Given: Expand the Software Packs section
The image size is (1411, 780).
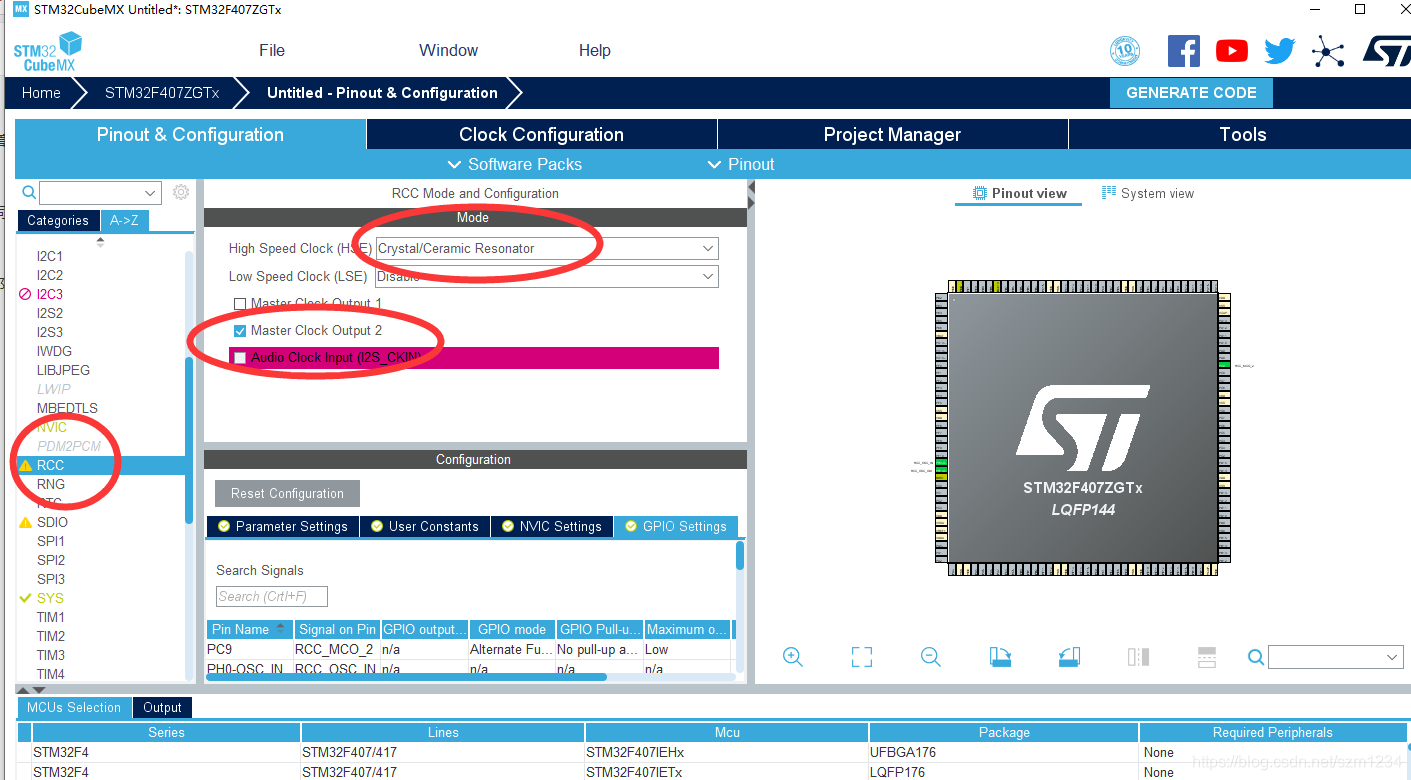Looking at the screenshot, I should point(515,164).
